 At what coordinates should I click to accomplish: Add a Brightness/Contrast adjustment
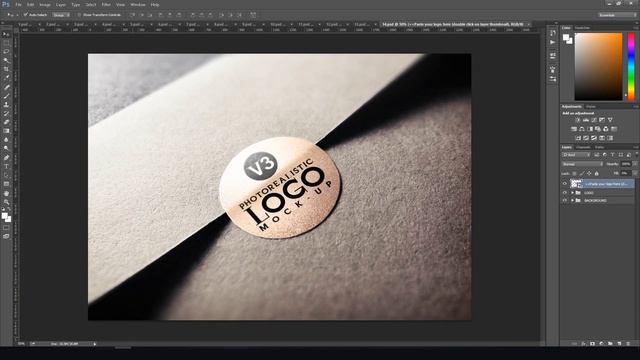[x=578, y=120]
